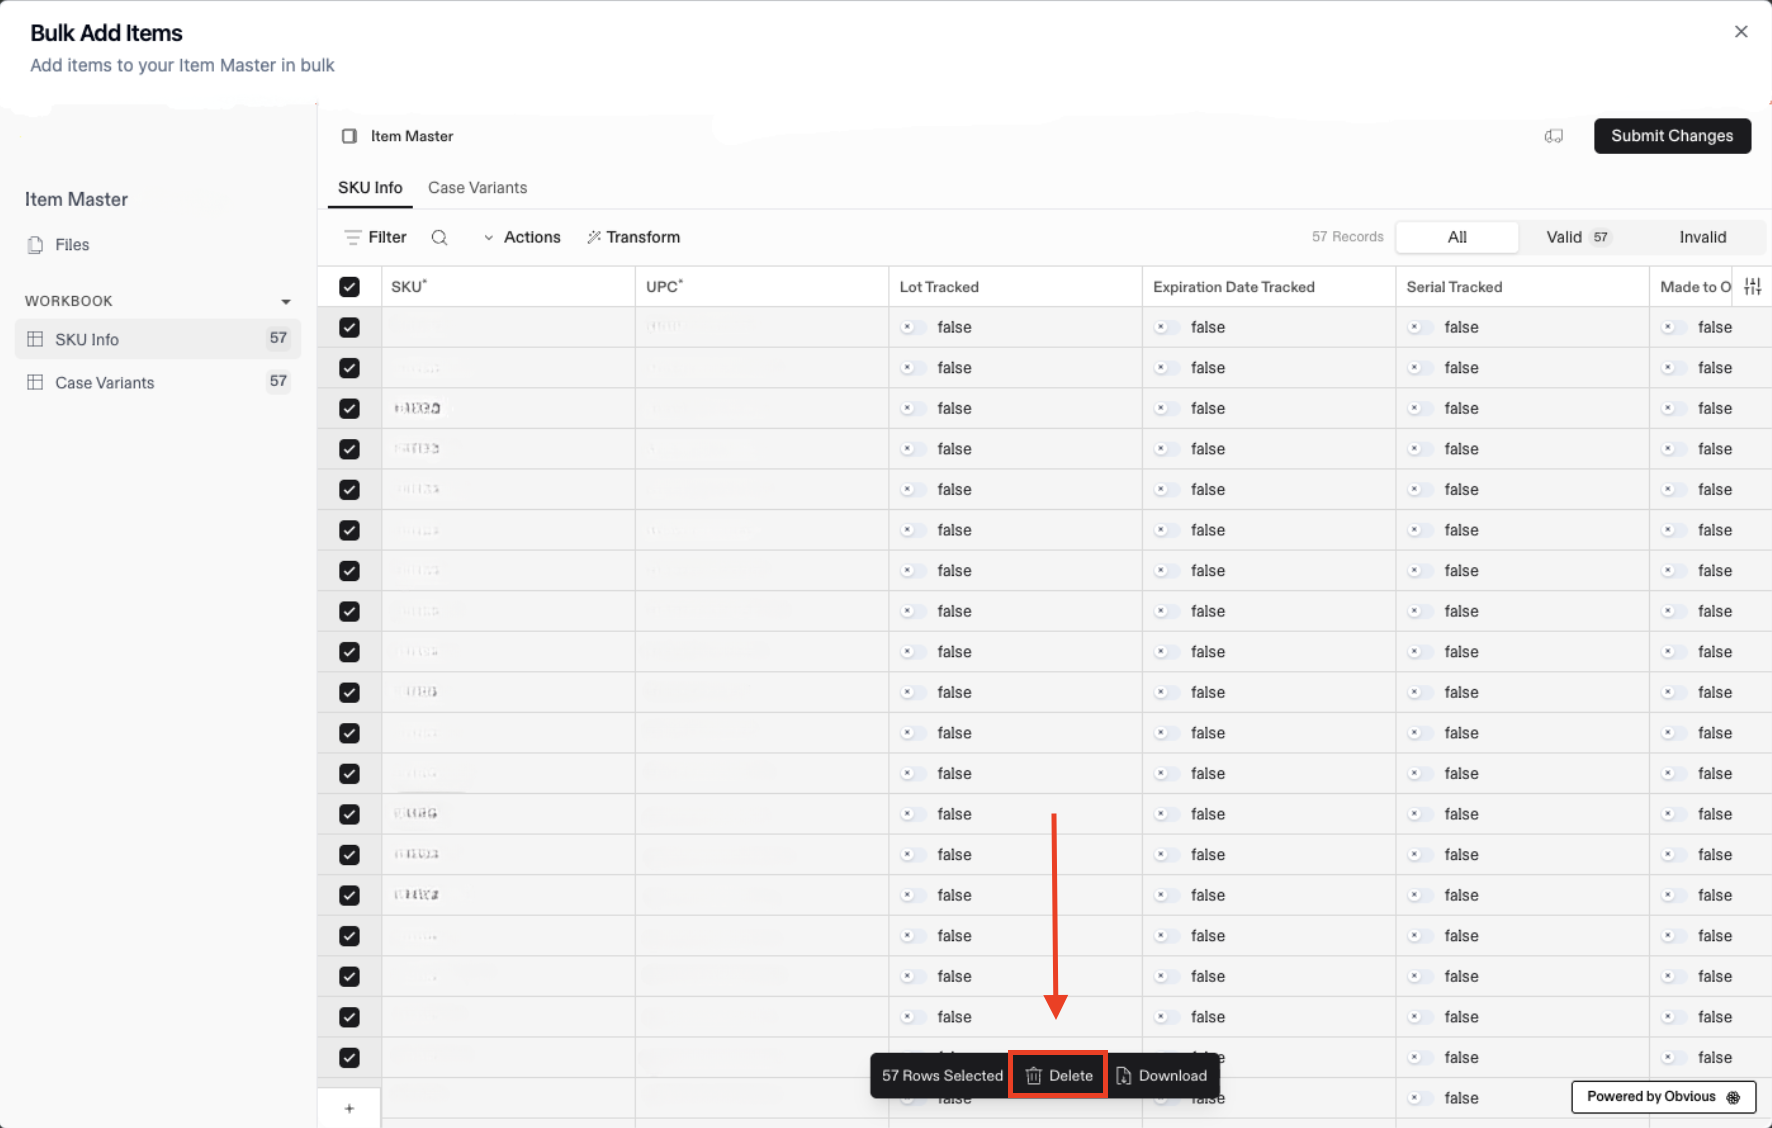Click the SKU column header
The image size is (1772, 1128).
508,287
